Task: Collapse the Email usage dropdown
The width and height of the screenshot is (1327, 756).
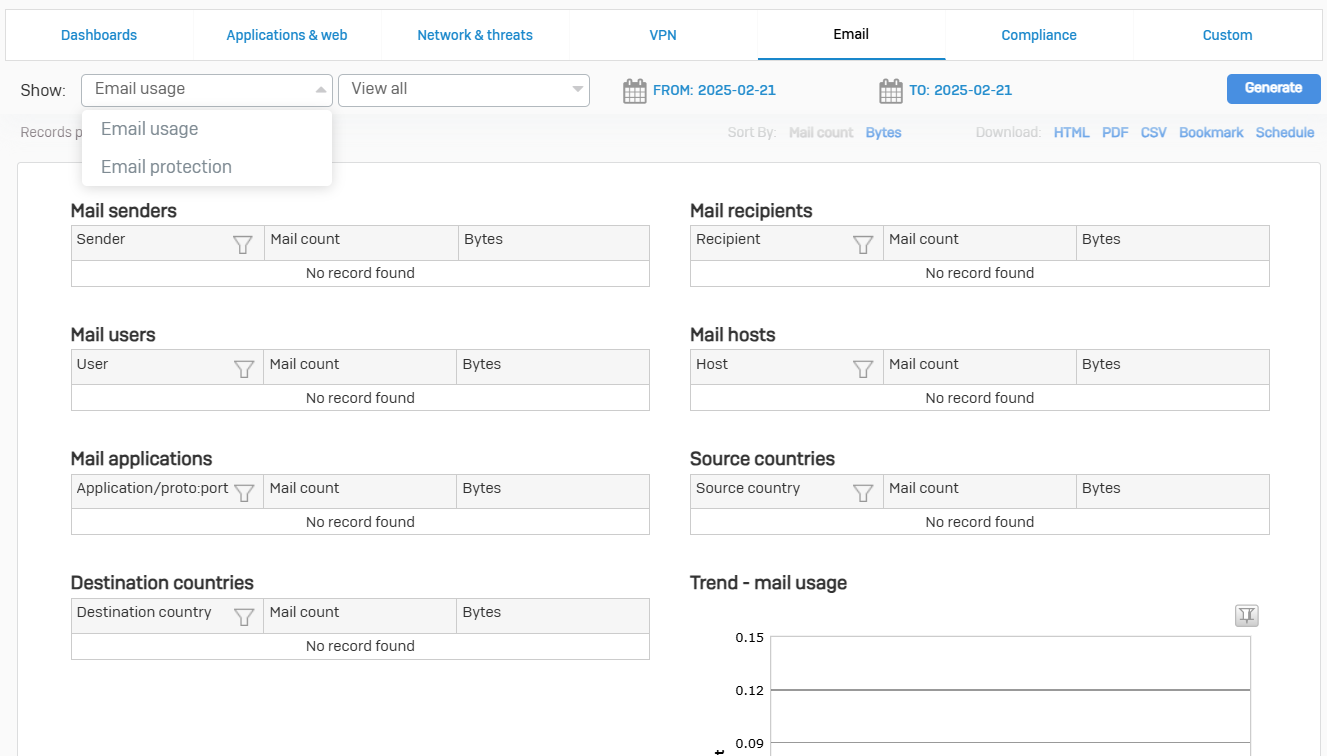Action: [x=320, y=90]
